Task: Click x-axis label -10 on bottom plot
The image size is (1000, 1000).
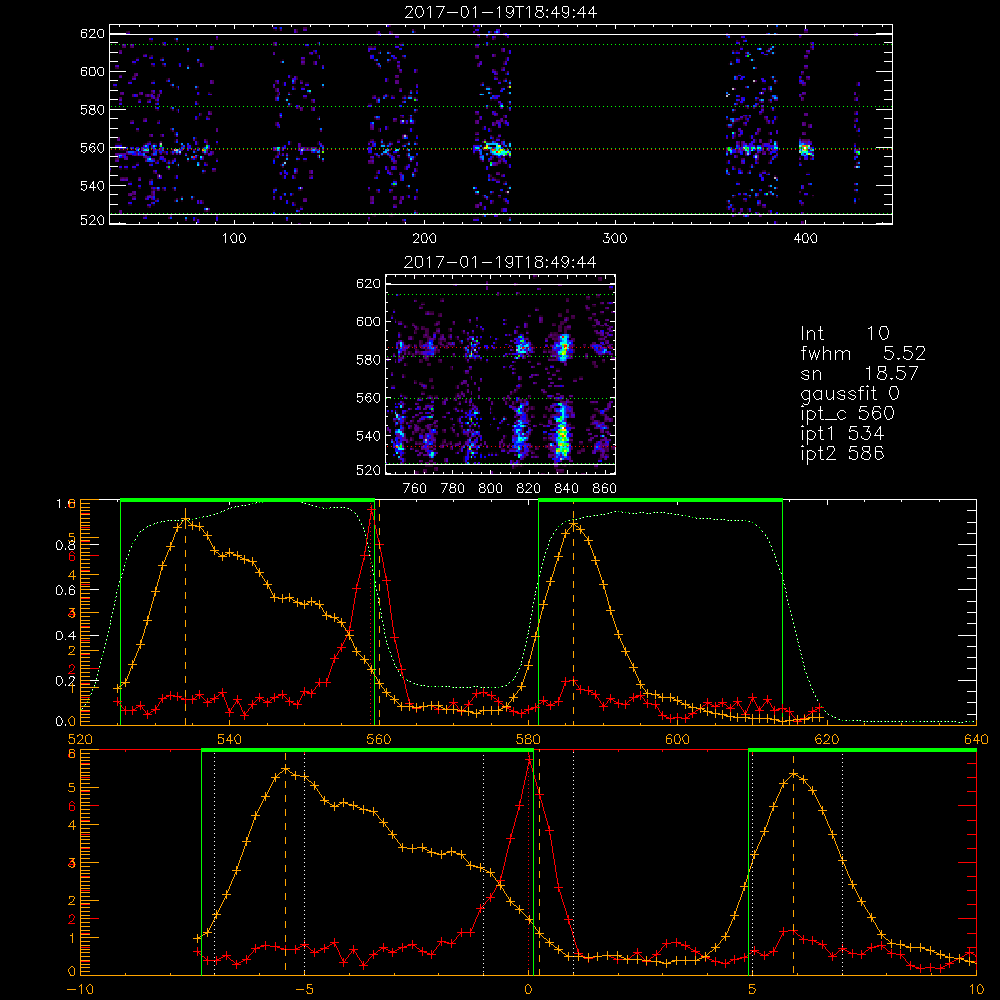Action: [80, 989]
